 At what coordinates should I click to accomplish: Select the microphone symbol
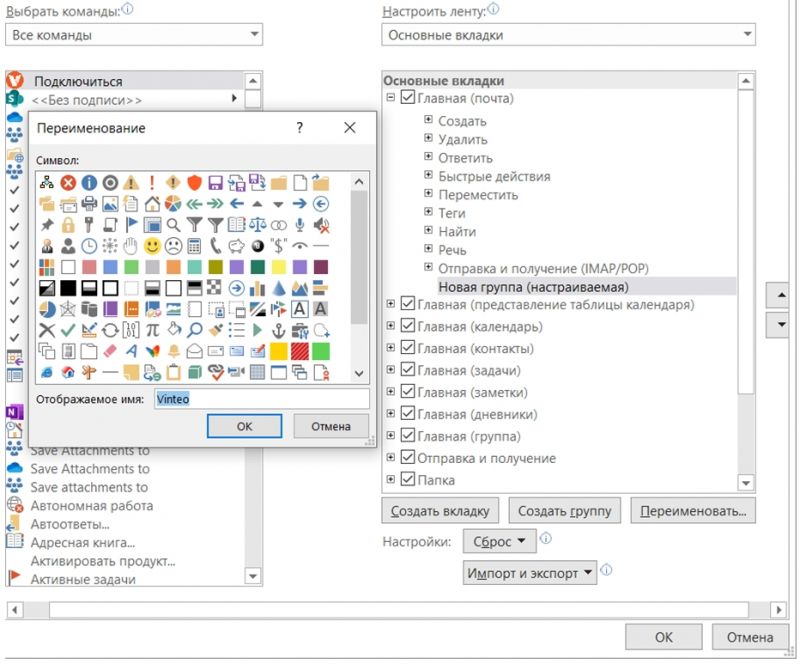coord(300,225)
